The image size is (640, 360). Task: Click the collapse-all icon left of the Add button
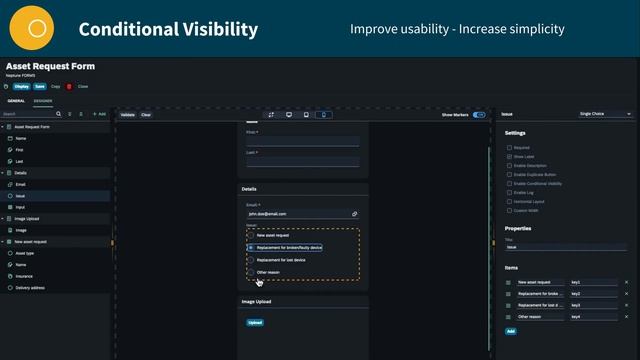[81, 114]
